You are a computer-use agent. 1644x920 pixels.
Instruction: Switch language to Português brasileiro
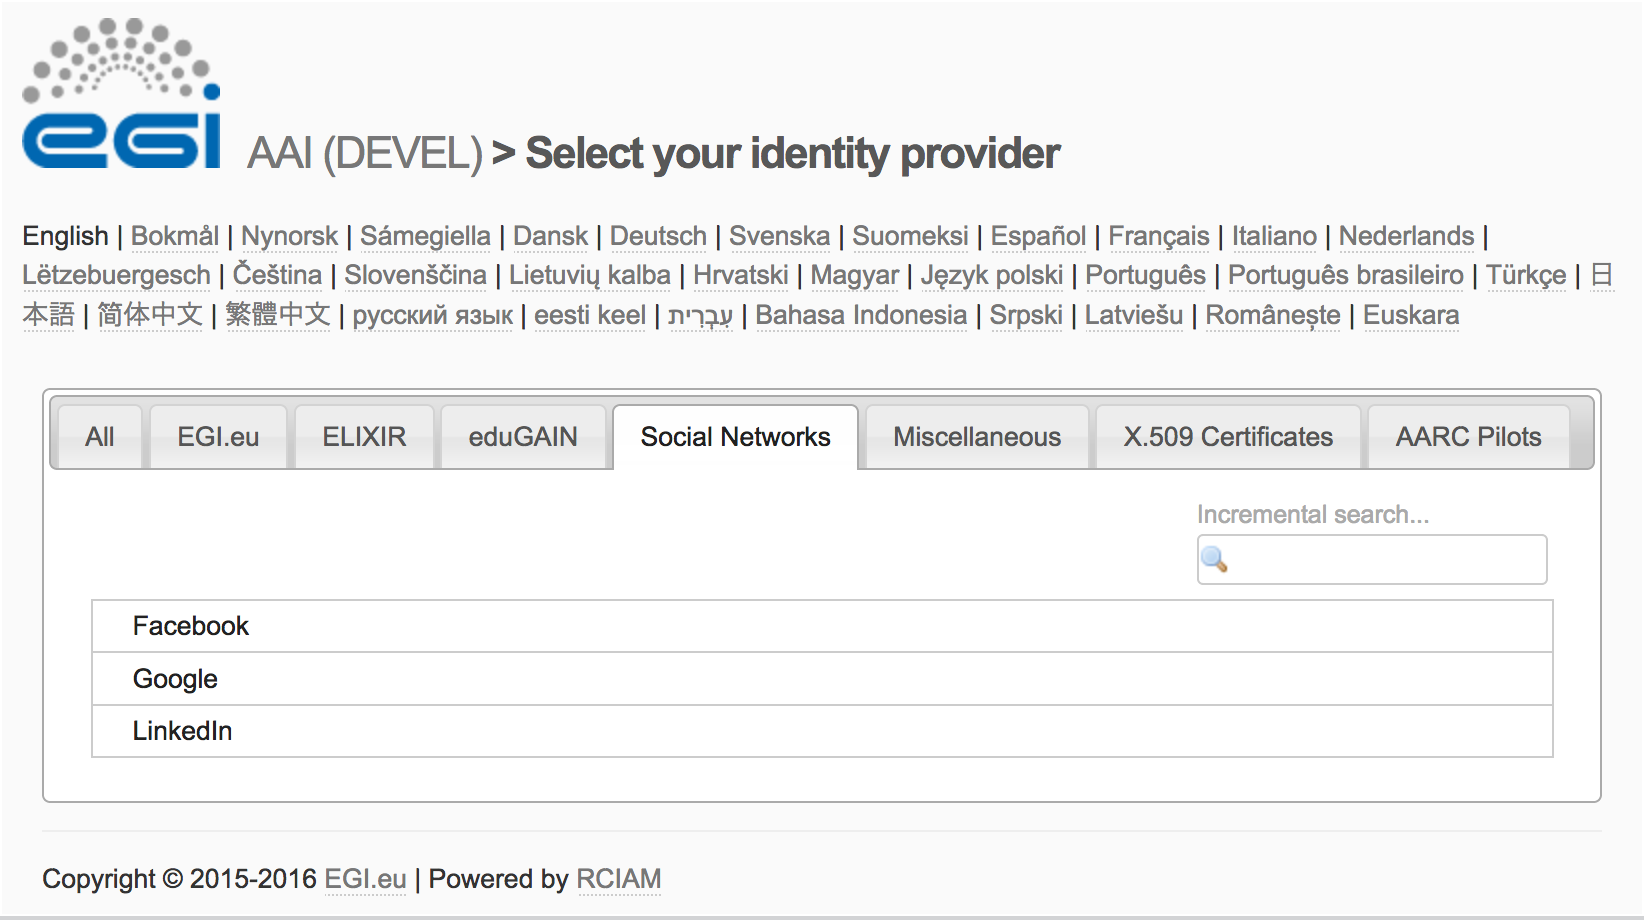point(1346,275)
